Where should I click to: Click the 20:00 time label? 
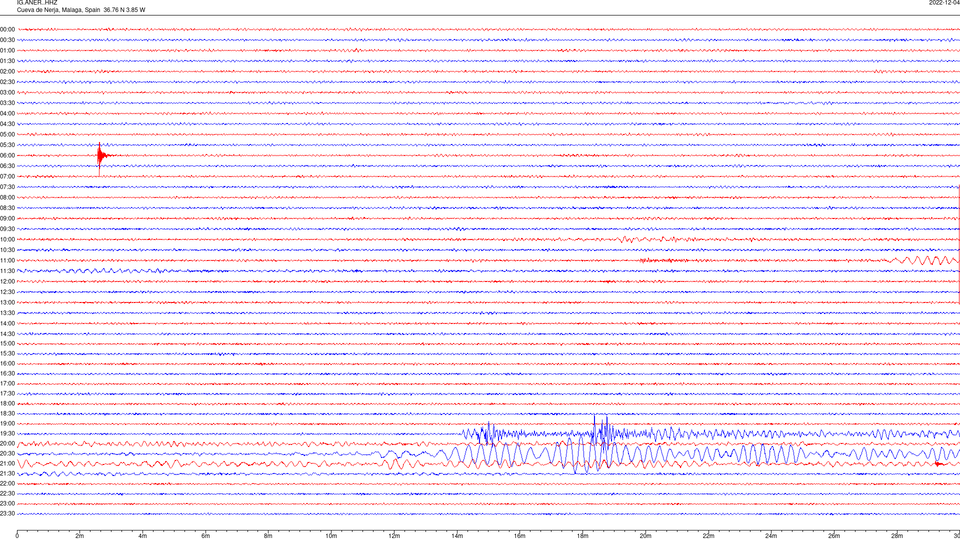(7, 443)
